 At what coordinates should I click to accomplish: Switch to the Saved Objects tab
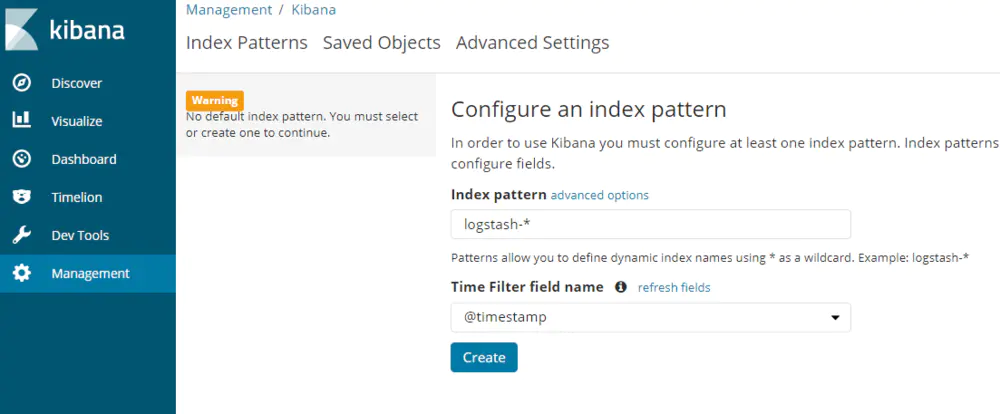[381, 43]
